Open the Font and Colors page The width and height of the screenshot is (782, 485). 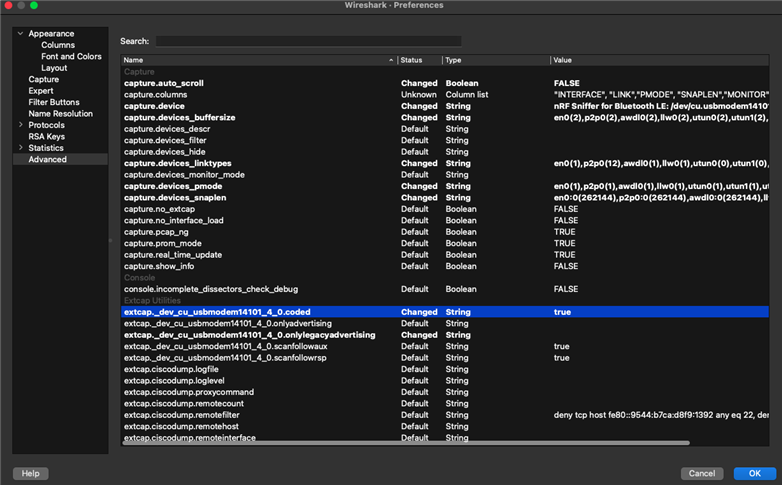click(x=71, y=56)
